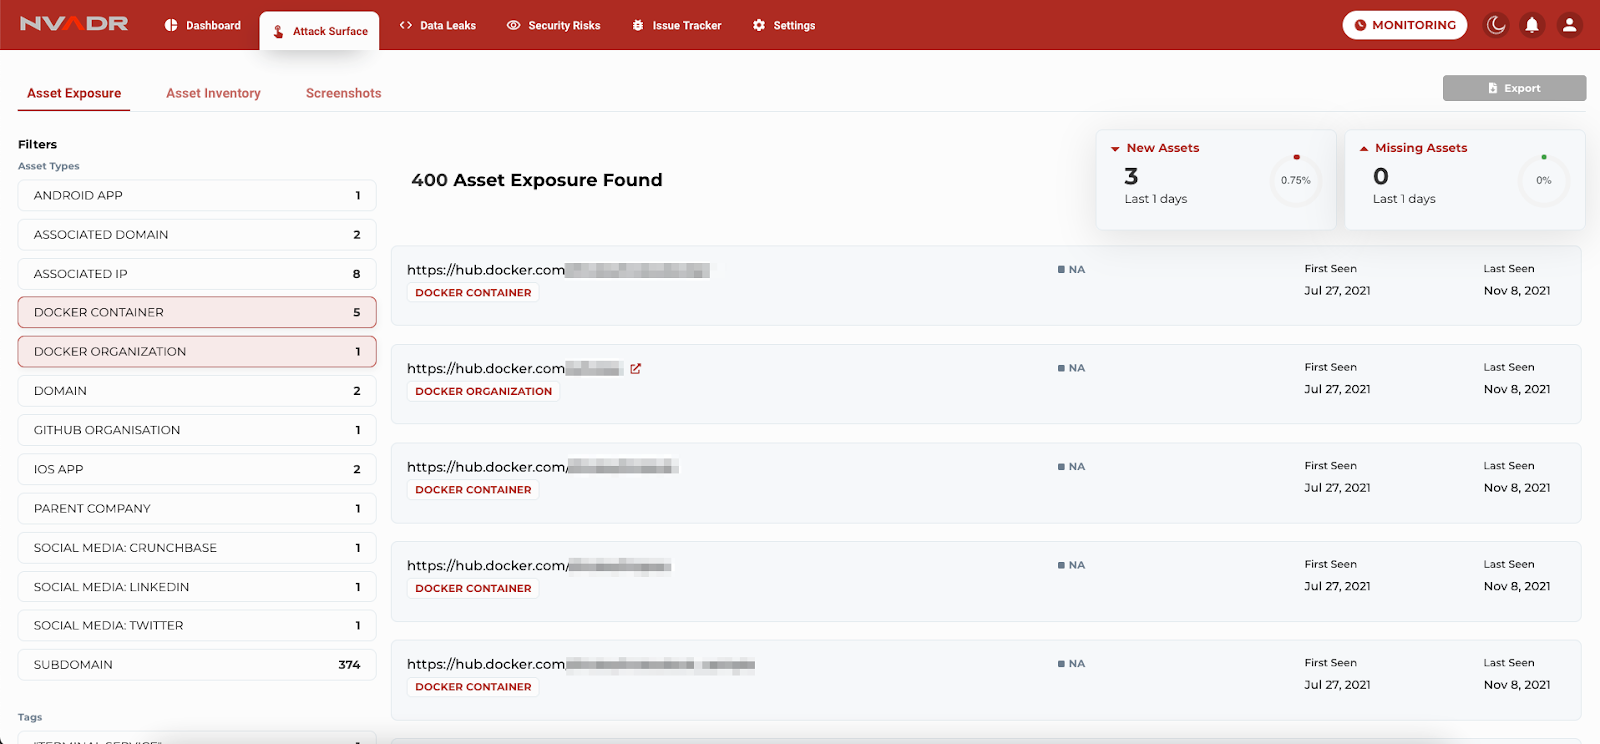Click the New Assets count 3
Screen dimensions: 1600x744
click(x=1131, y=176)
